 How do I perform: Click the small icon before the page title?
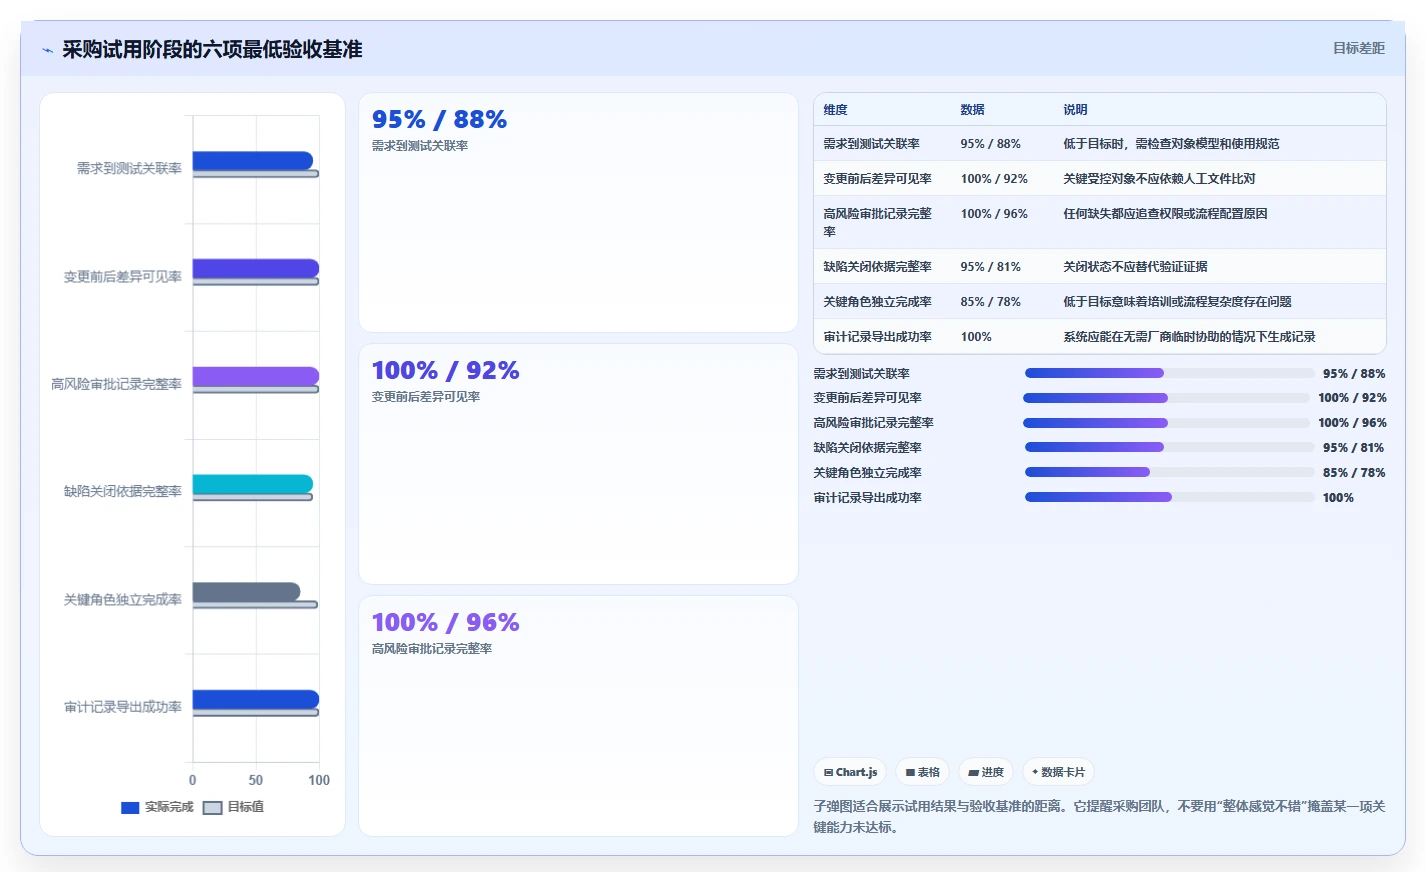click(x=47, y=50)
